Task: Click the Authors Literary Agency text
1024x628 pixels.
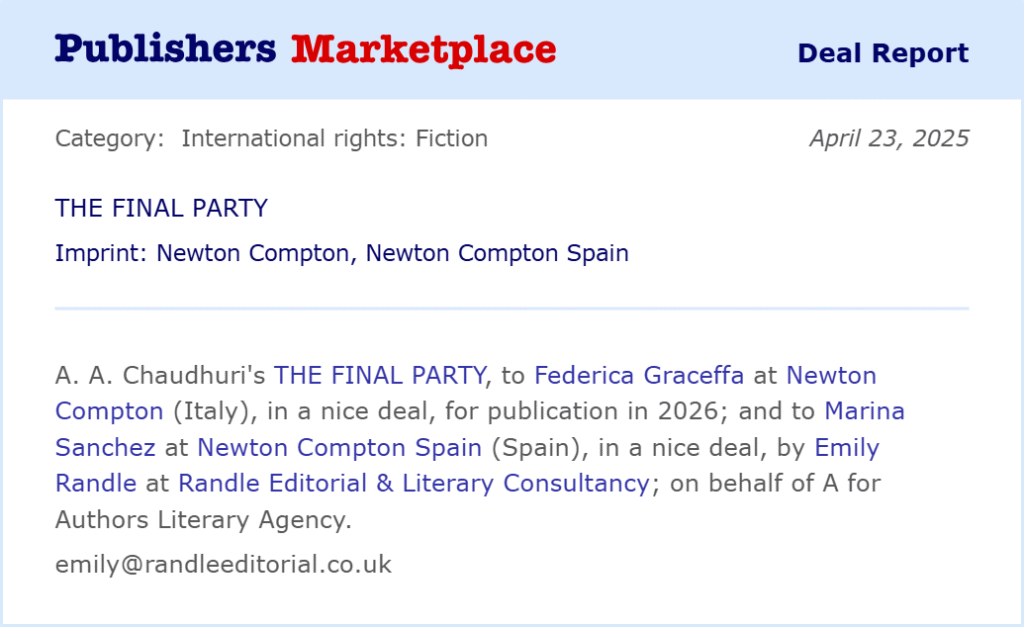Action: click(x=203, y=520)
